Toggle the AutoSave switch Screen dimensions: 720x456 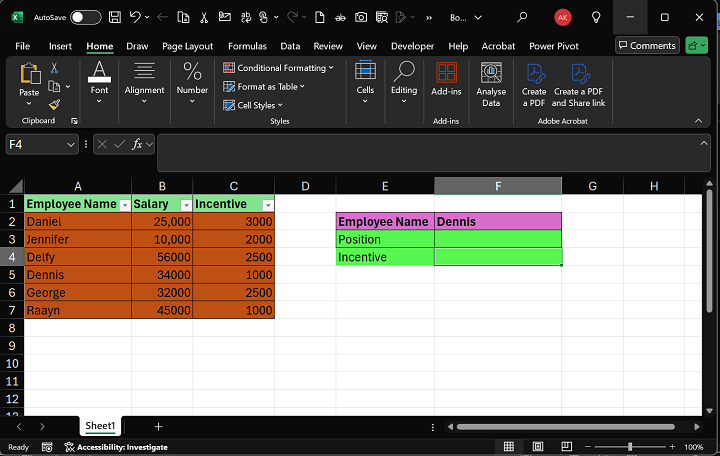[84, 17]
